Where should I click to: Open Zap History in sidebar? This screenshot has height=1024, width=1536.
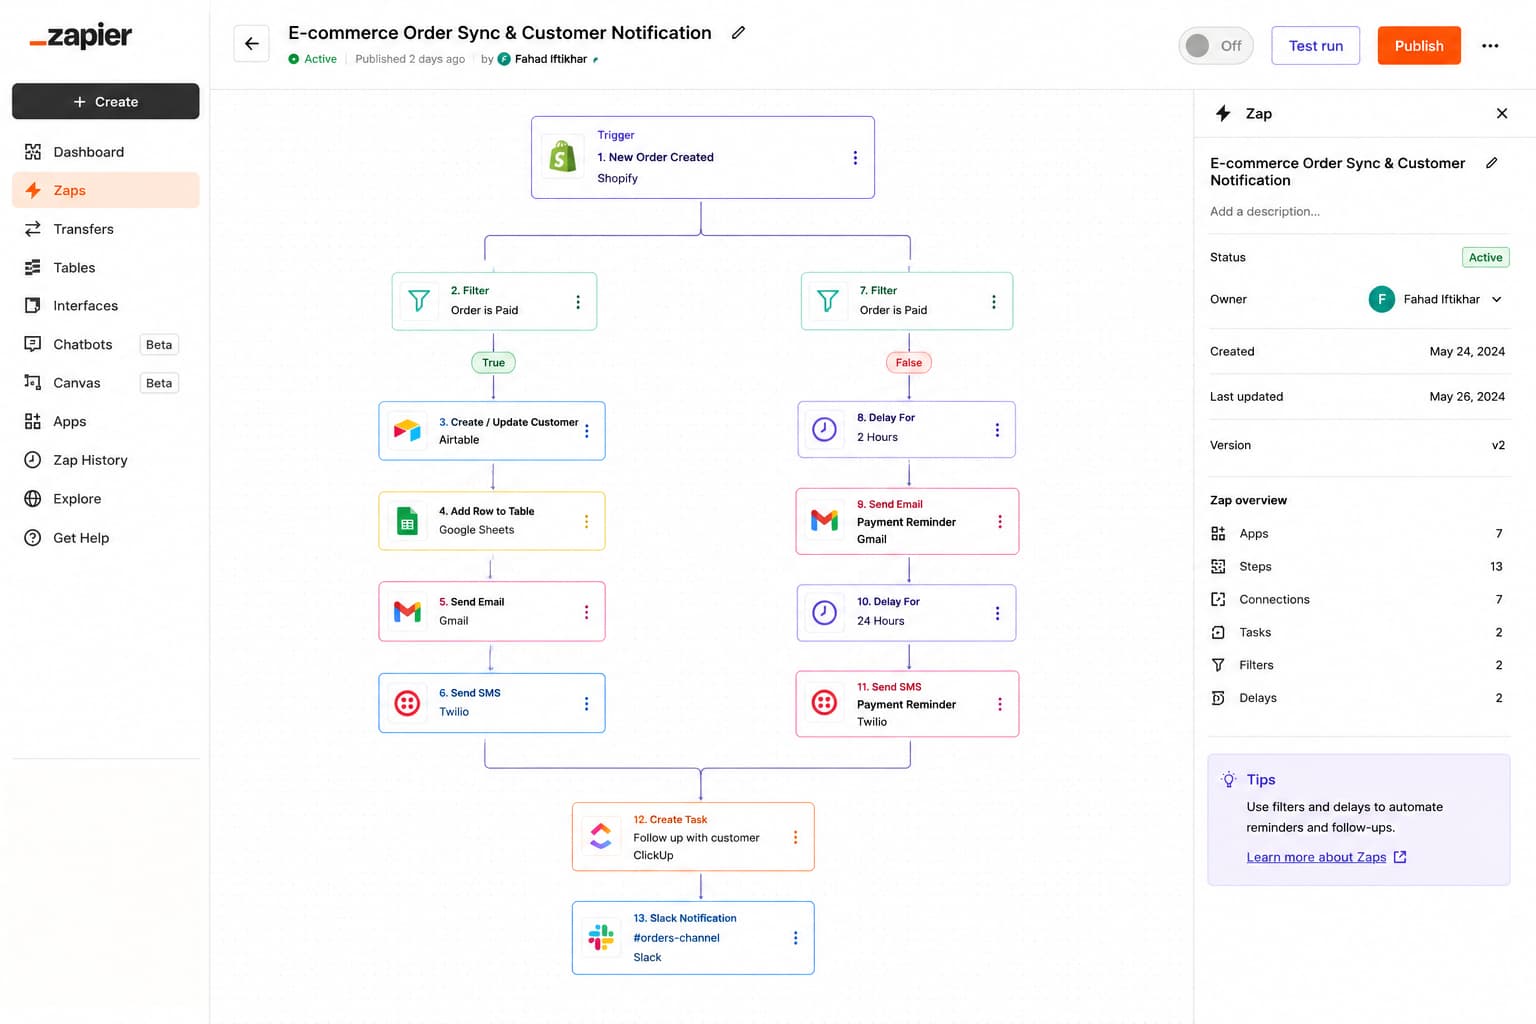[x=105, y=460]
